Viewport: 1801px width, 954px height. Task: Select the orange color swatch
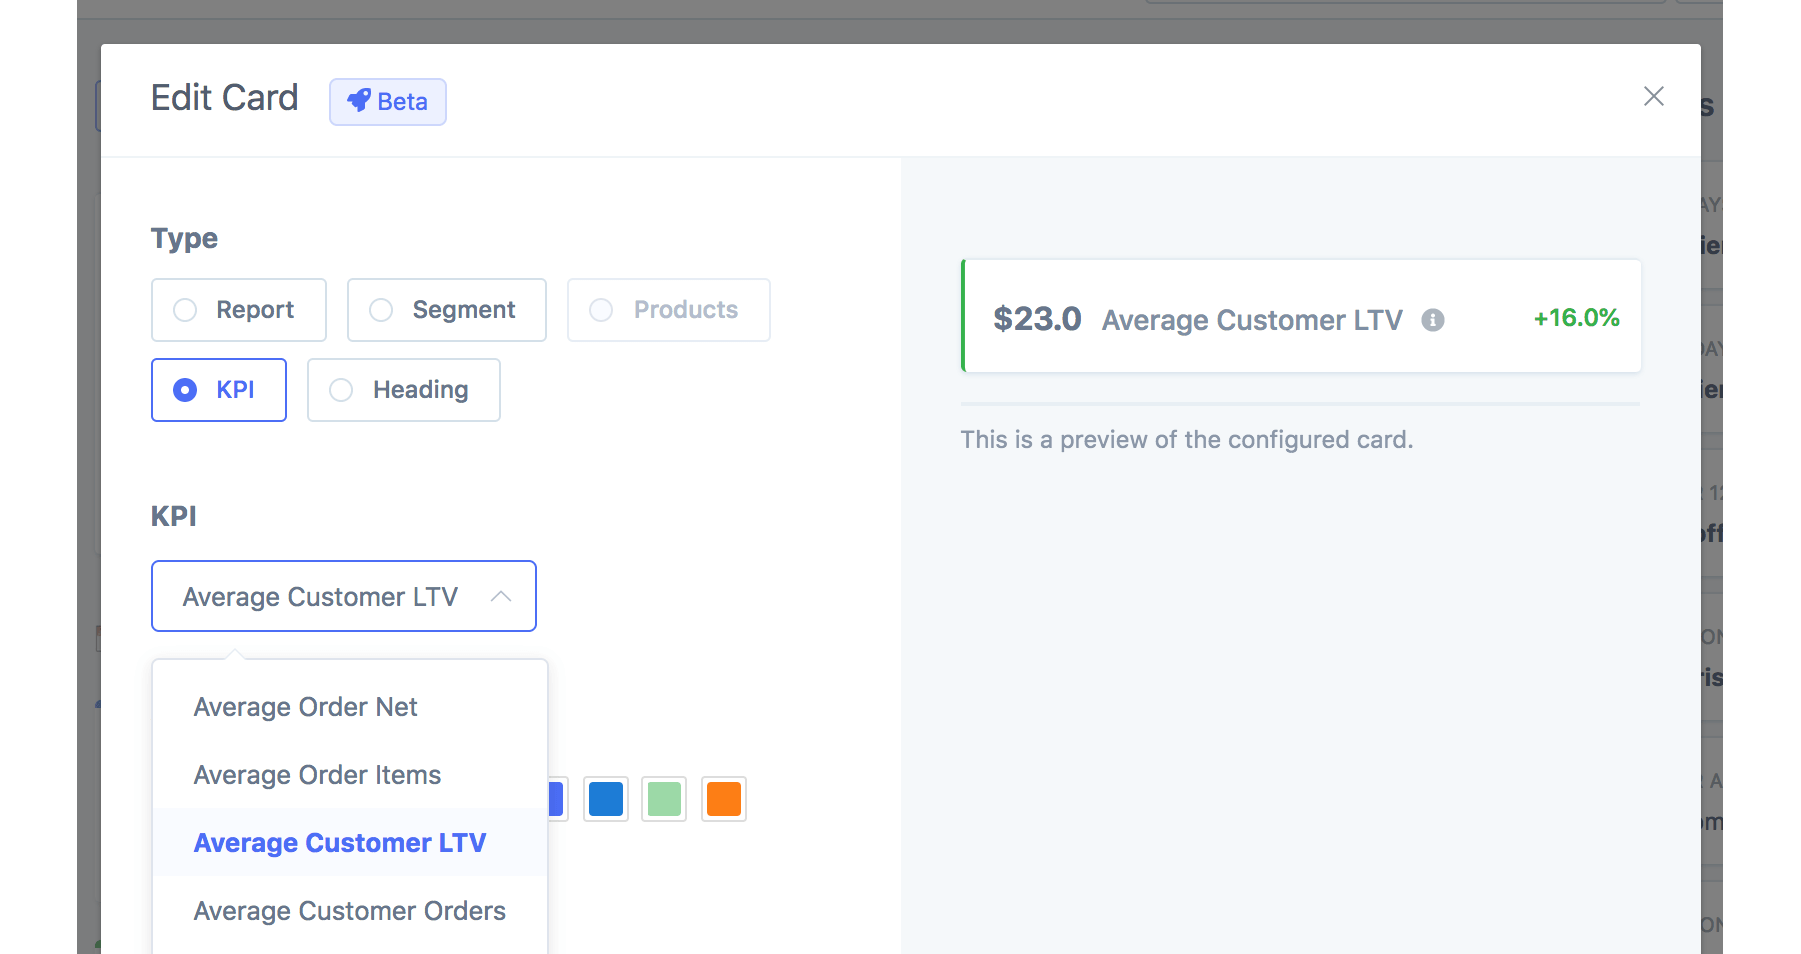point(723,799)
